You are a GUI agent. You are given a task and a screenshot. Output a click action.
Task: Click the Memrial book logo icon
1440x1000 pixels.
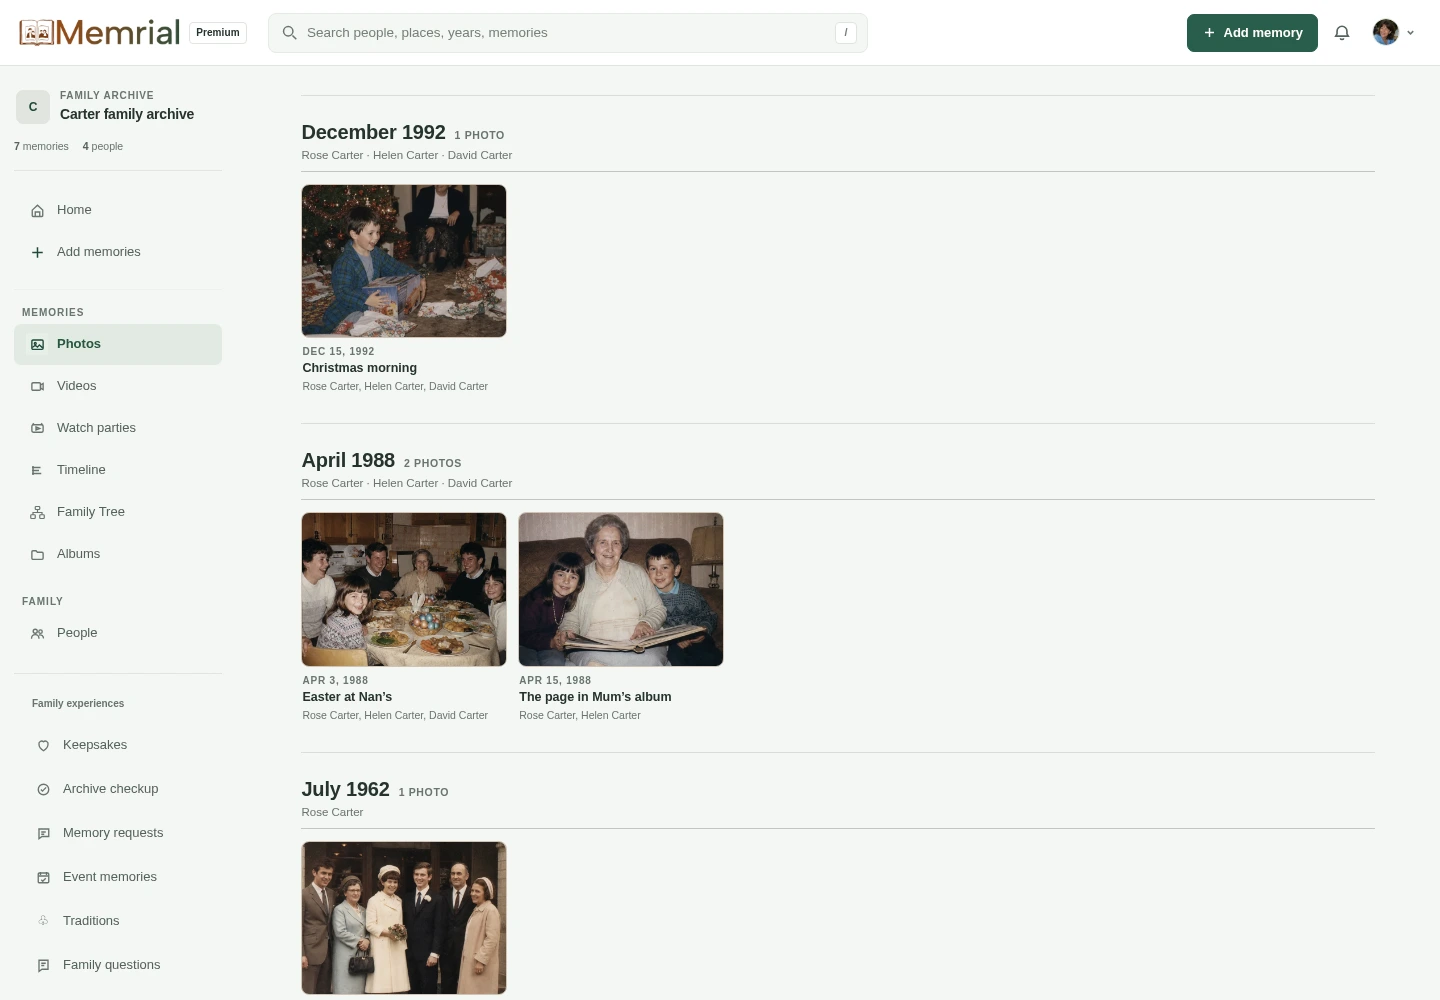[x=36, y=33]
